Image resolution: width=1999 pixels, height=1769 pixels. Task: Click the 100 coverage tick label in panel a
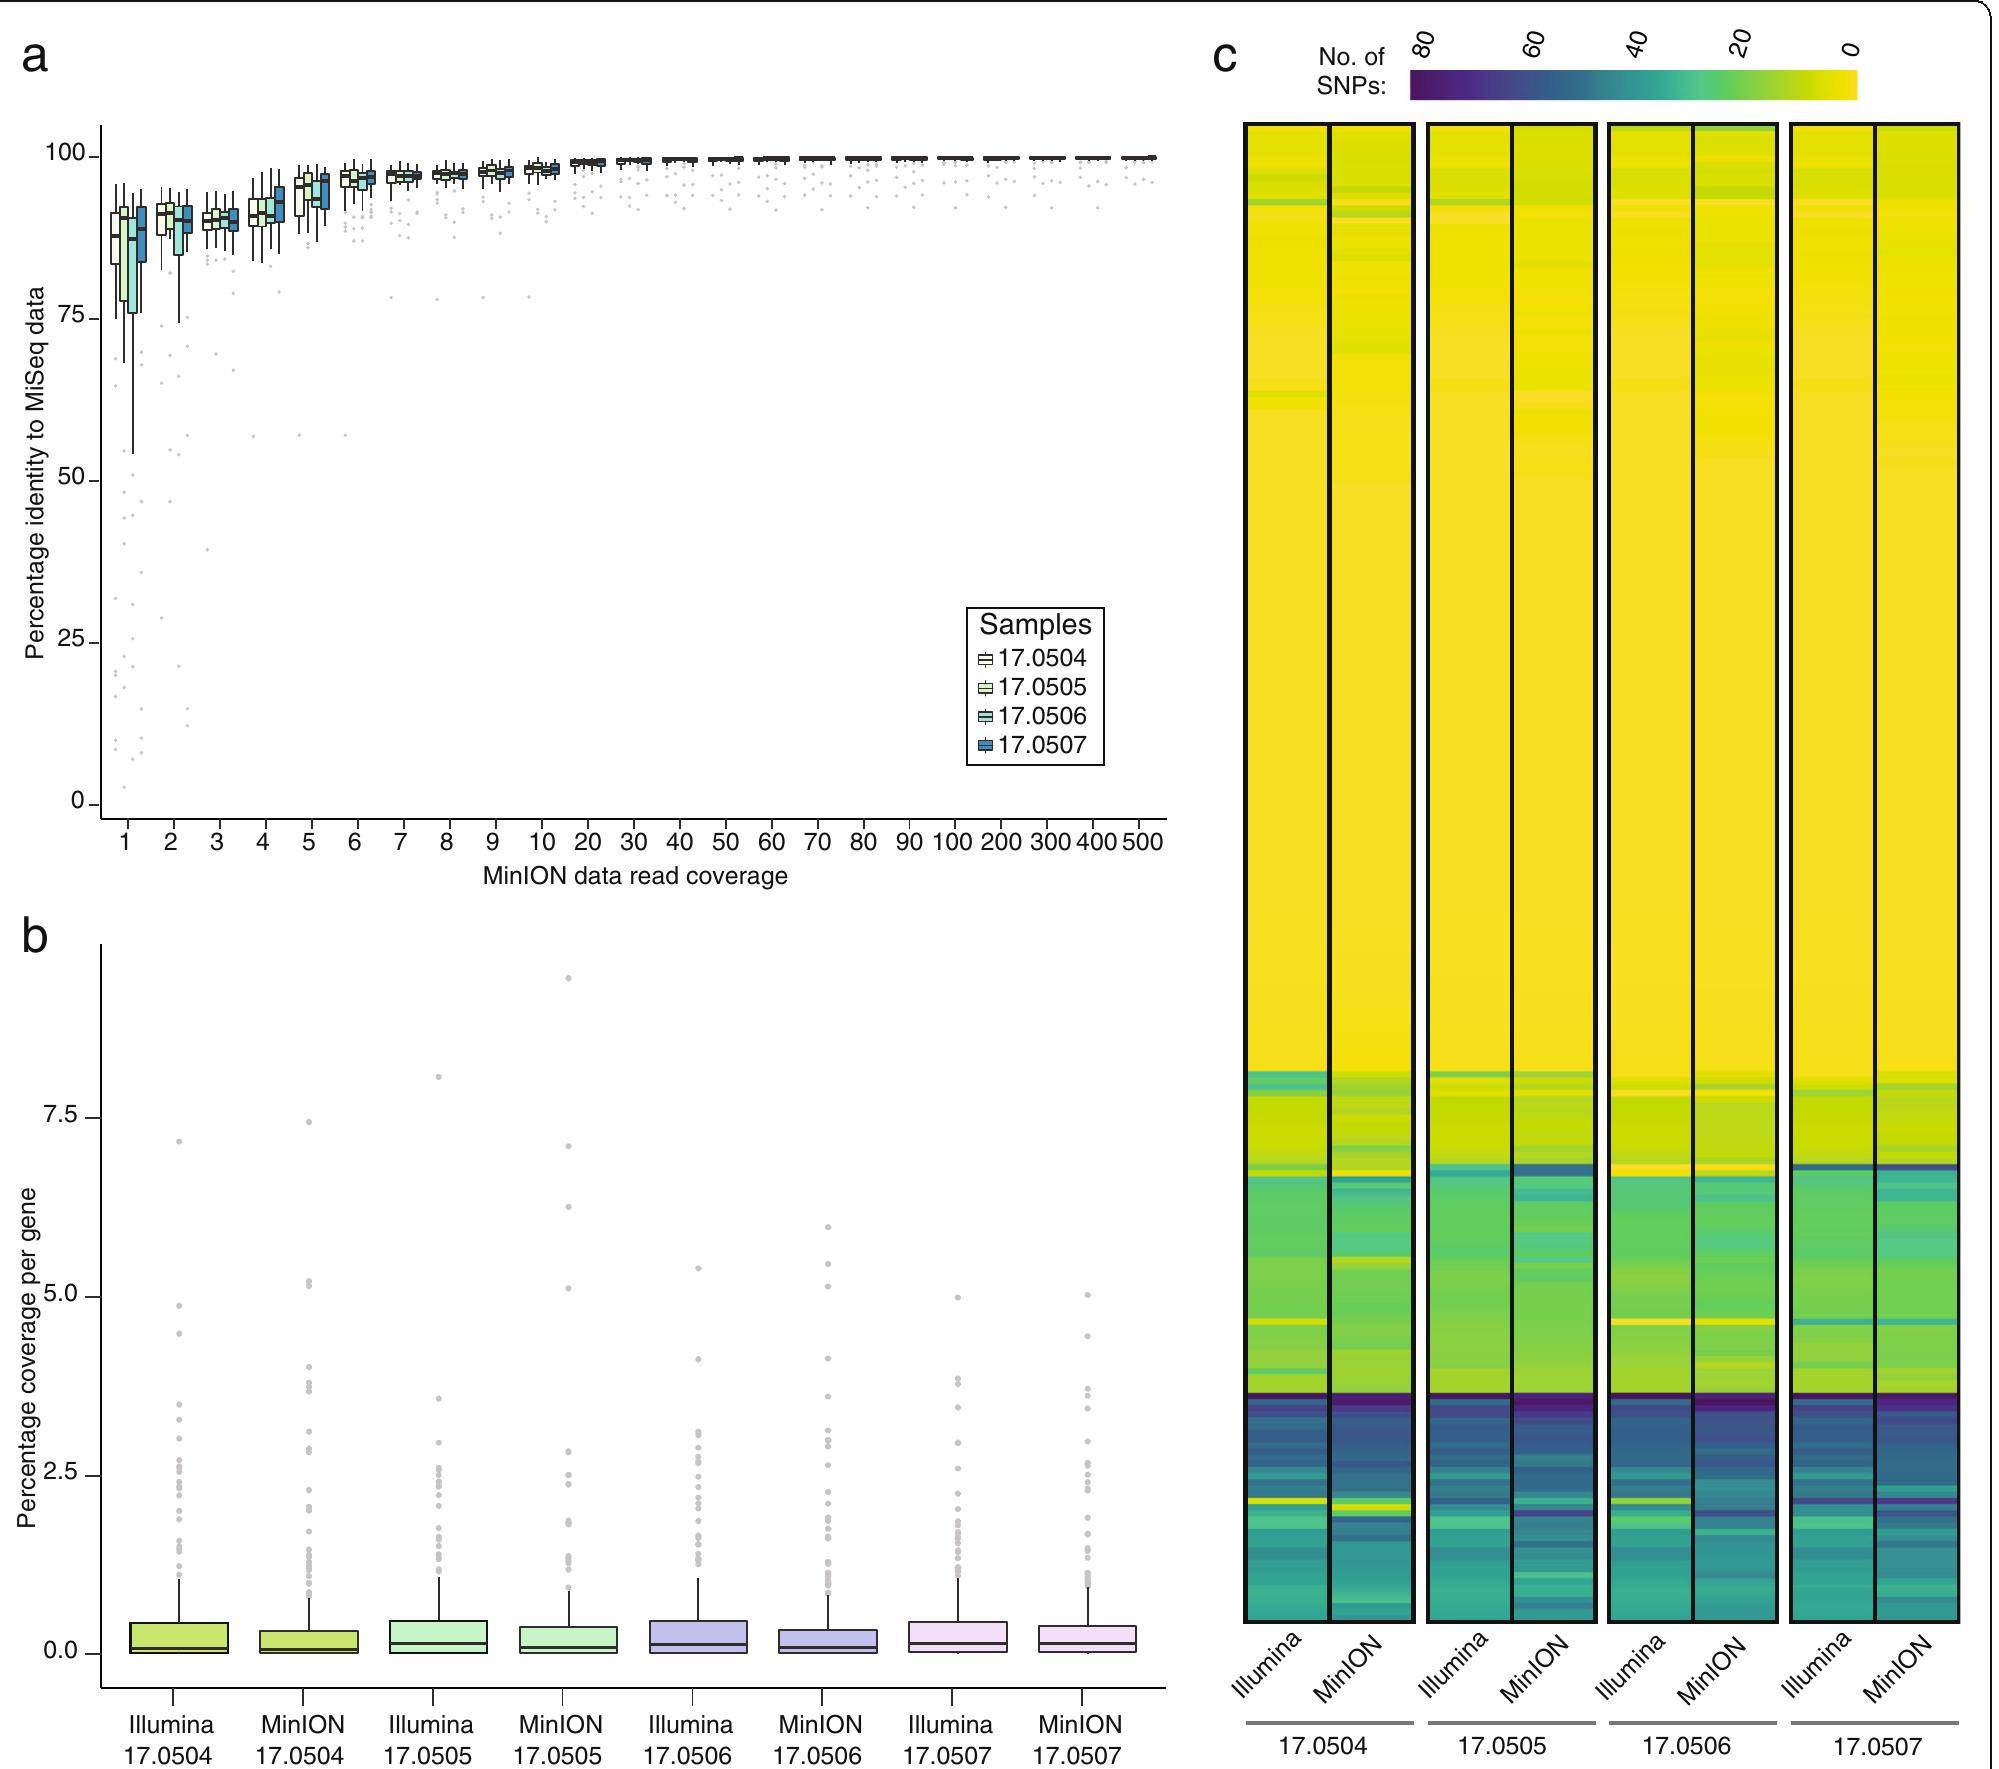point(952,843)
